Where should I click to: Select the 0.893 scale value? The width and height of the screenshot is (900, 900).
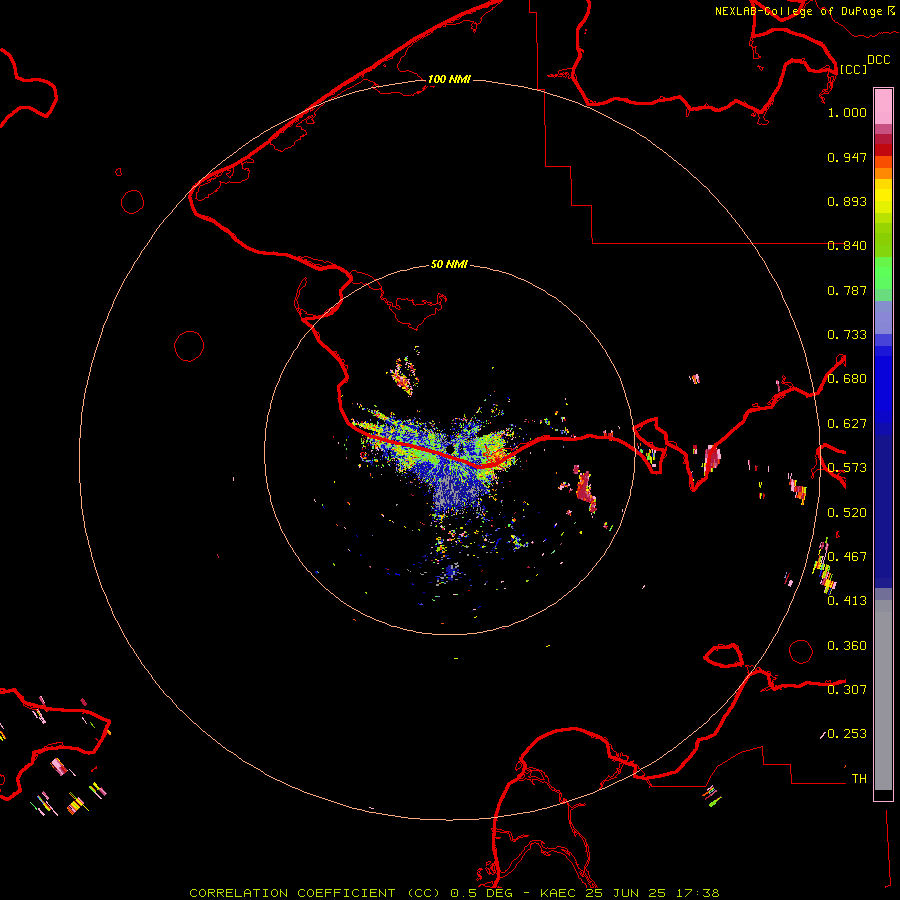tap(847, 201)
